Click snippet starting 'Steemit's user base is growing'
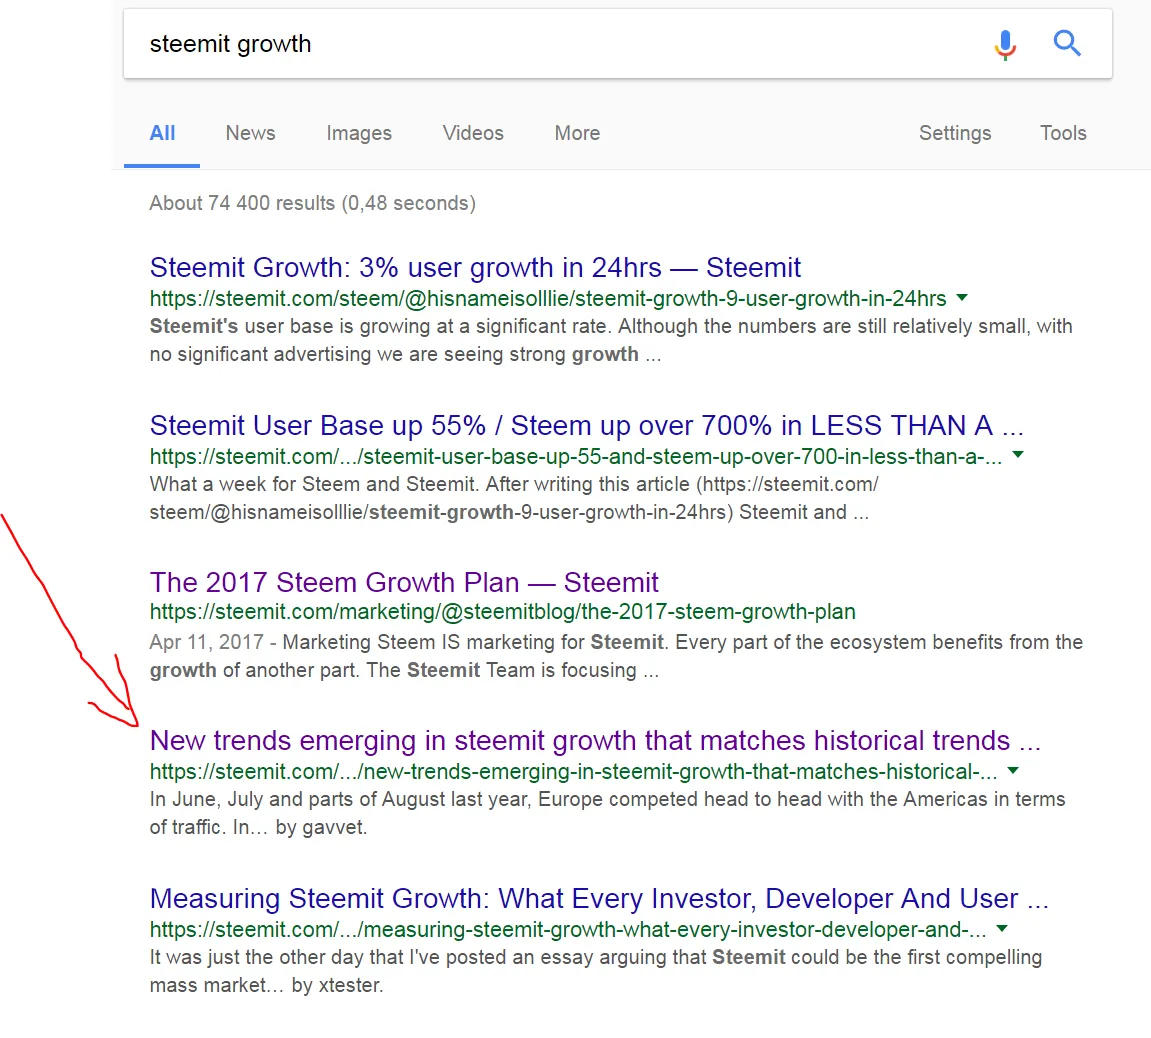 [x=611, y=340]
